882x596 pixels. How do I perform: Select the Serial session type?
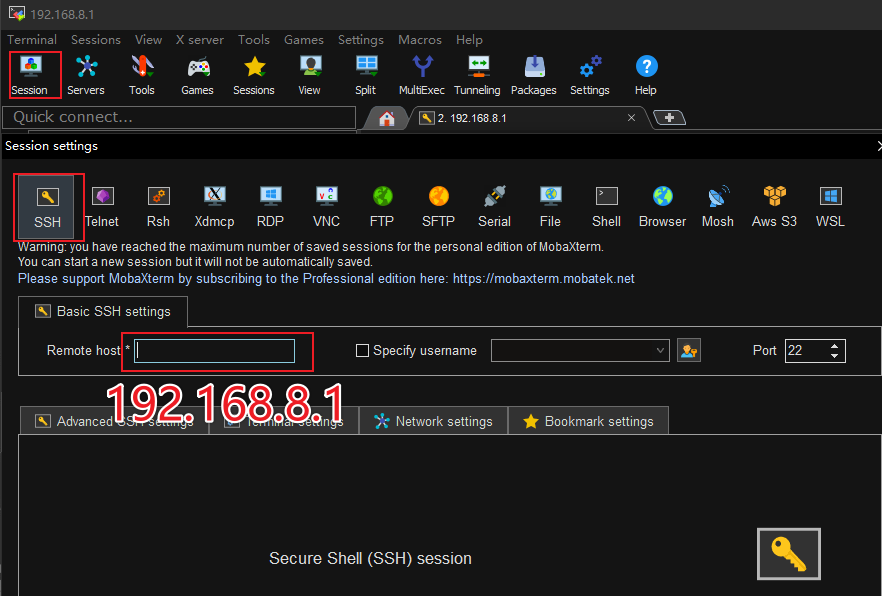[x=494, y=207]
